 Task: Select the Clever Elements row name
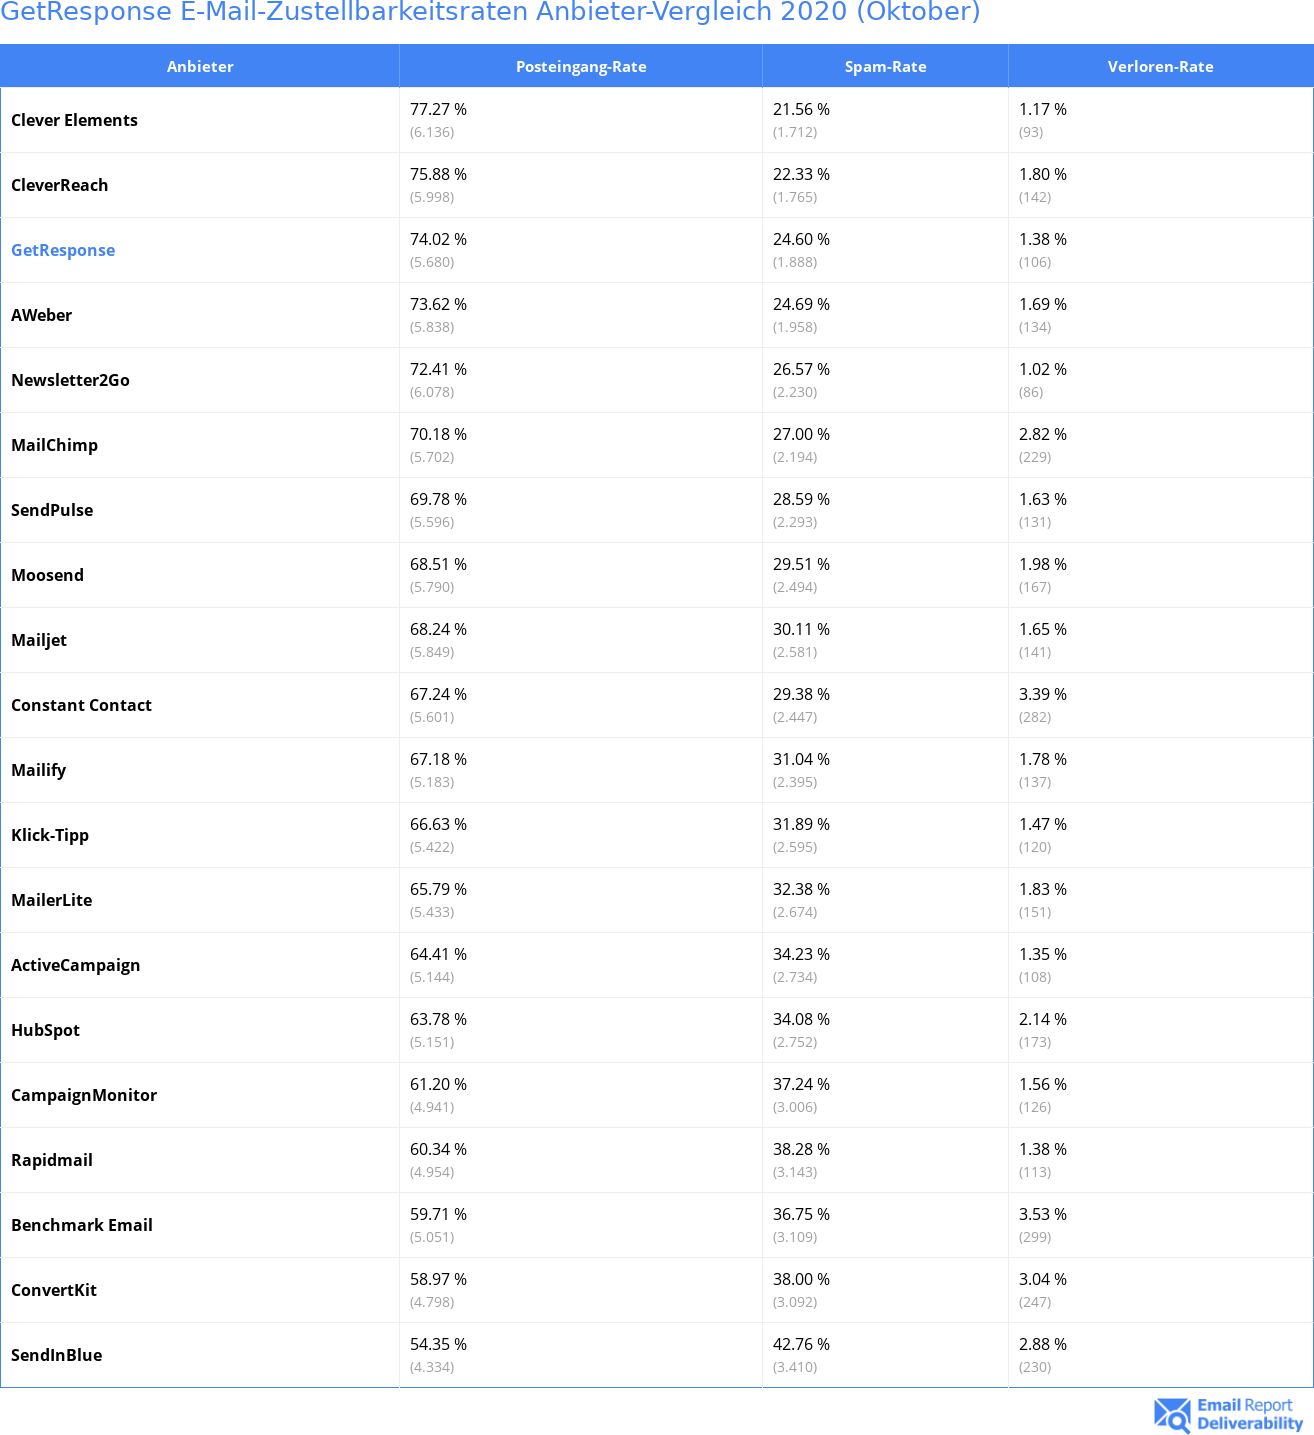pos(74,120)
